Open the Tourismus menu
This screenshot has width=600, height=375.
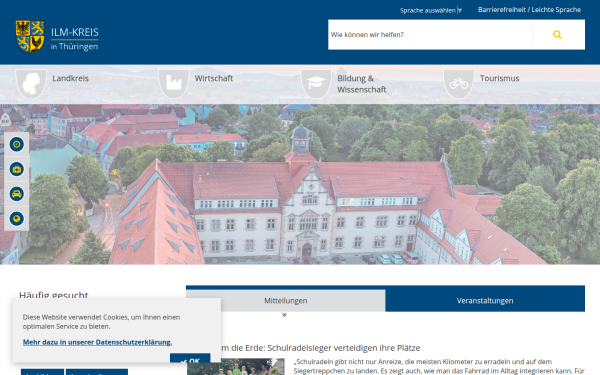499,78
